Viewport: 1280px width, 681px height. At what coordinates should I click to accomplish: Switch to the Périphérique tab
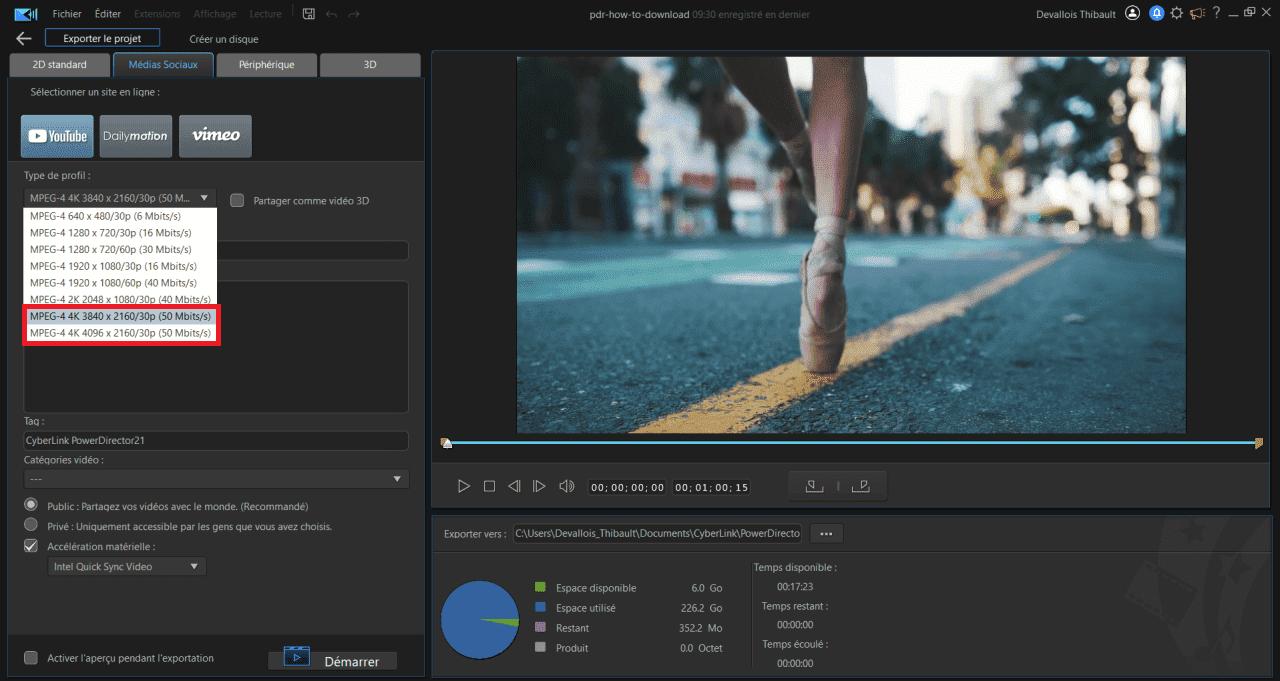point(266,65)
